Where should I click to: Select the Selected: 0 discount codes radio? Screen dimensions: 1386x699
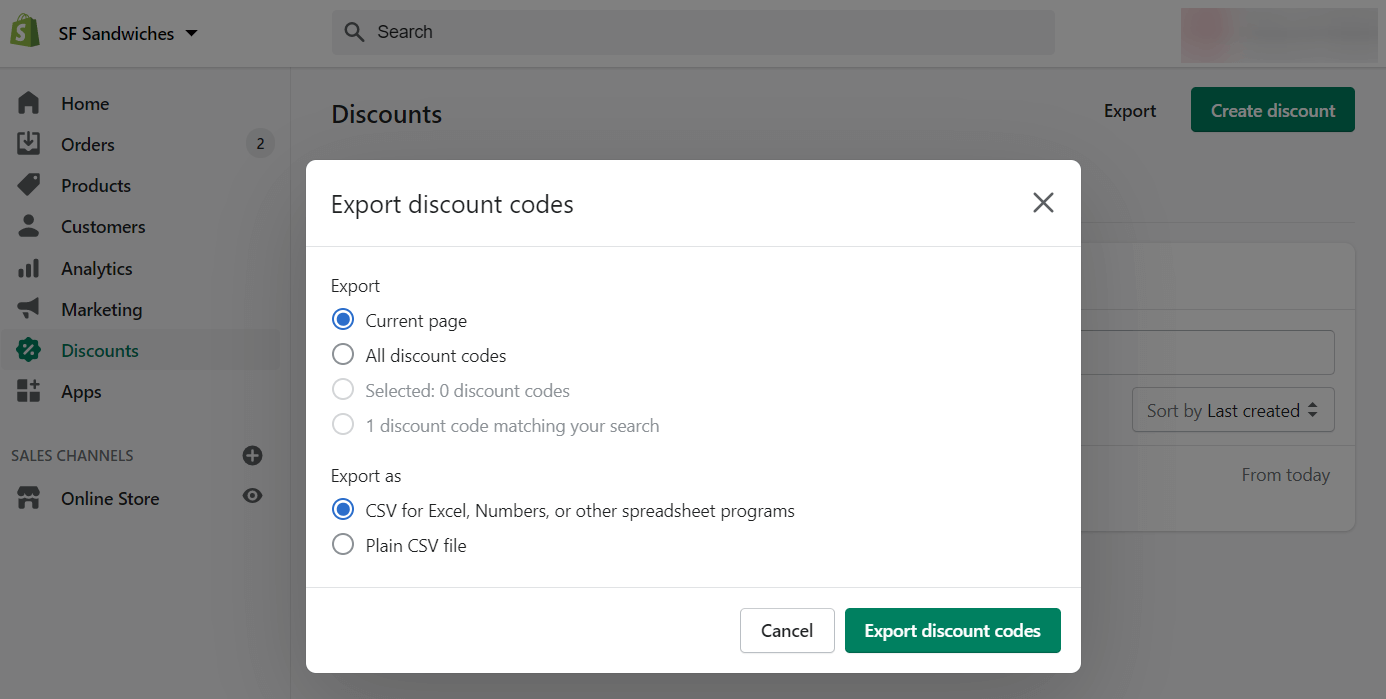[x=343, y=390]
